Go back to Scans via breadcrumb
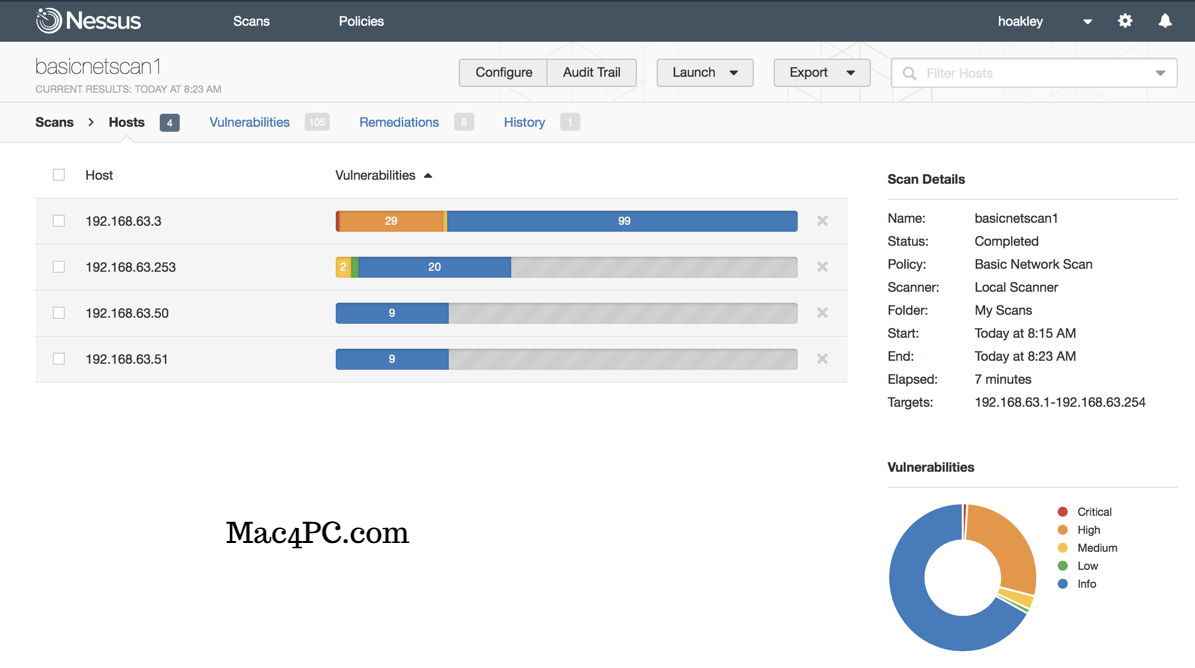Screen dimensions: 1195x668 [x=54, y=122]
